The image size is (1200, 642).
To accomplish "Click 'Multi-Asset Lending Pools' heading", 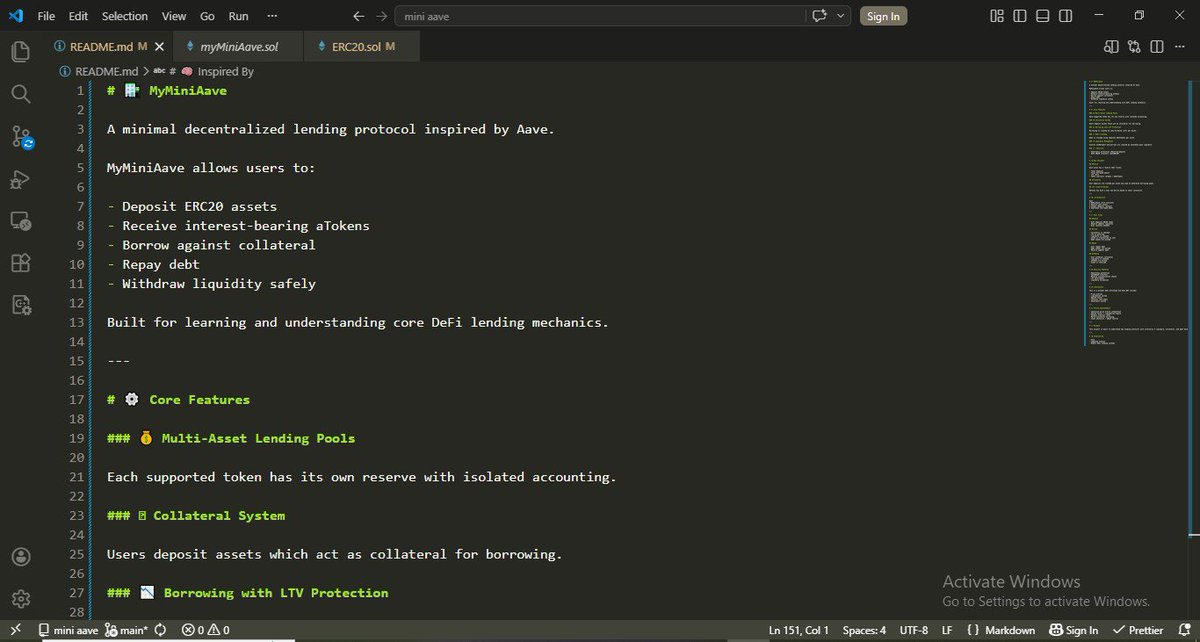I will pos(258,438).
